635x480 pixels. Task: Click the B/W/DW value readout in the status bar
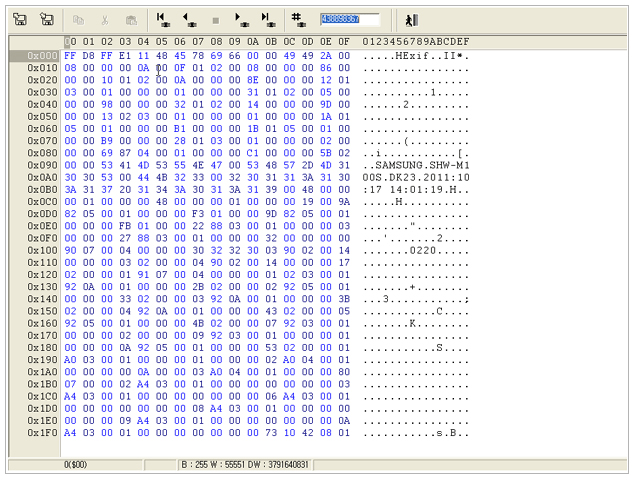point(245,465)
